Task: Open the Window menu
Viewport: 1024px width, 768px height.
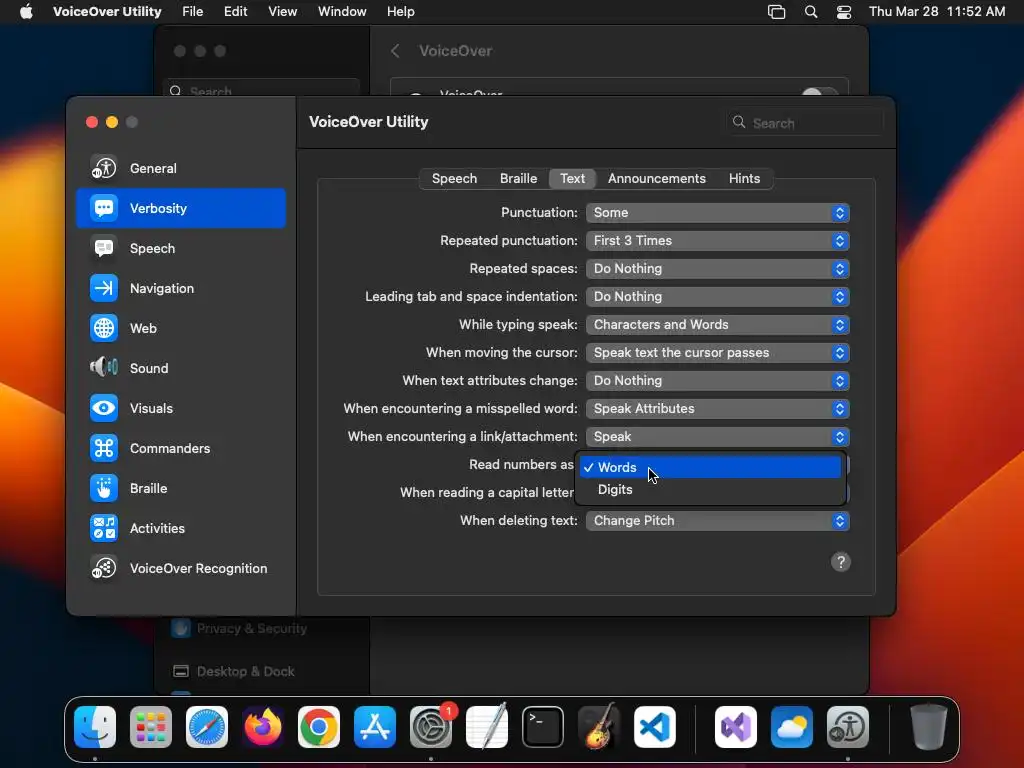Action: coord(342,12)
